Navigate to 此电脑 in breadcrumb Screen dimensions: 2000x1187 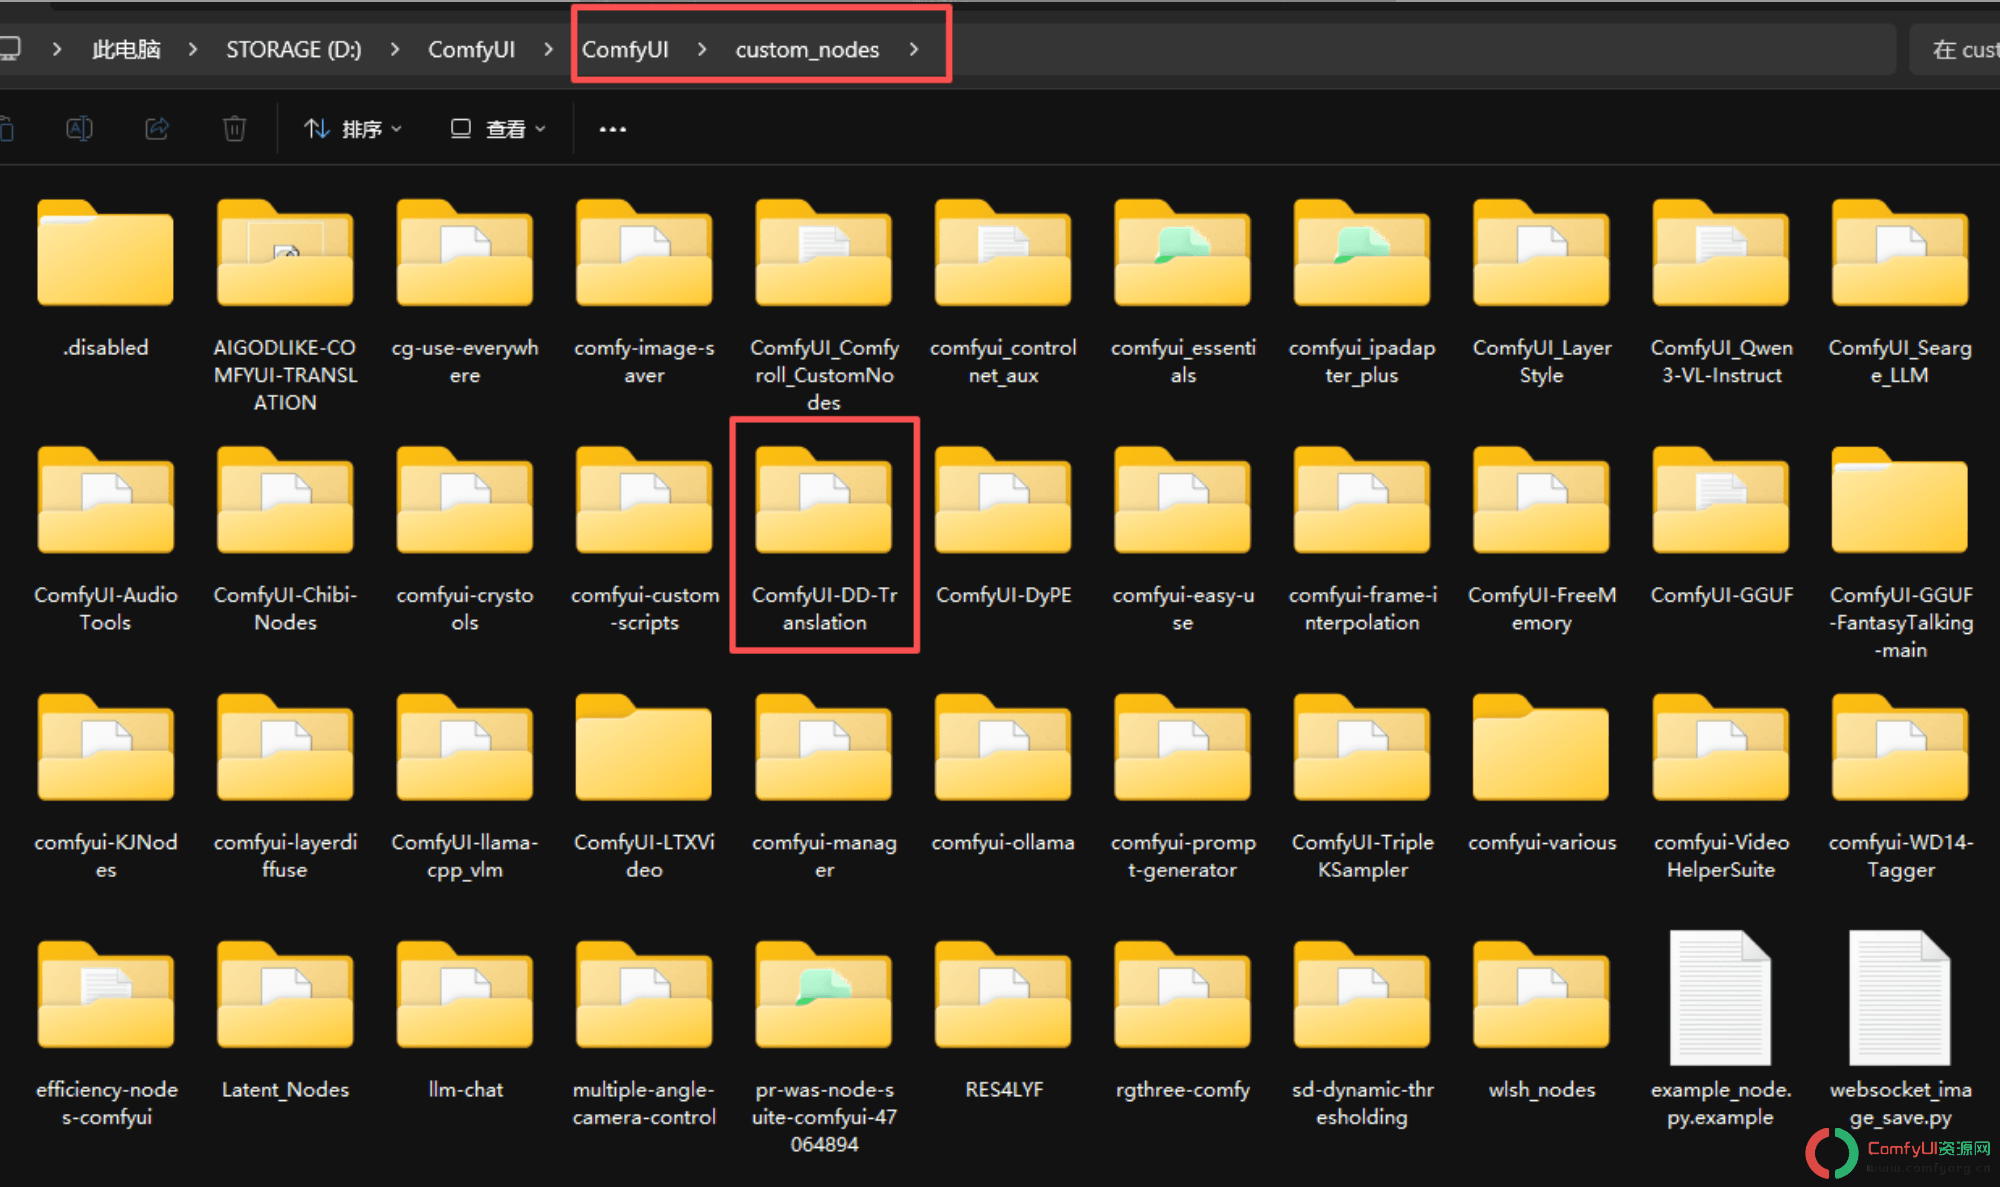click(126, 49)
